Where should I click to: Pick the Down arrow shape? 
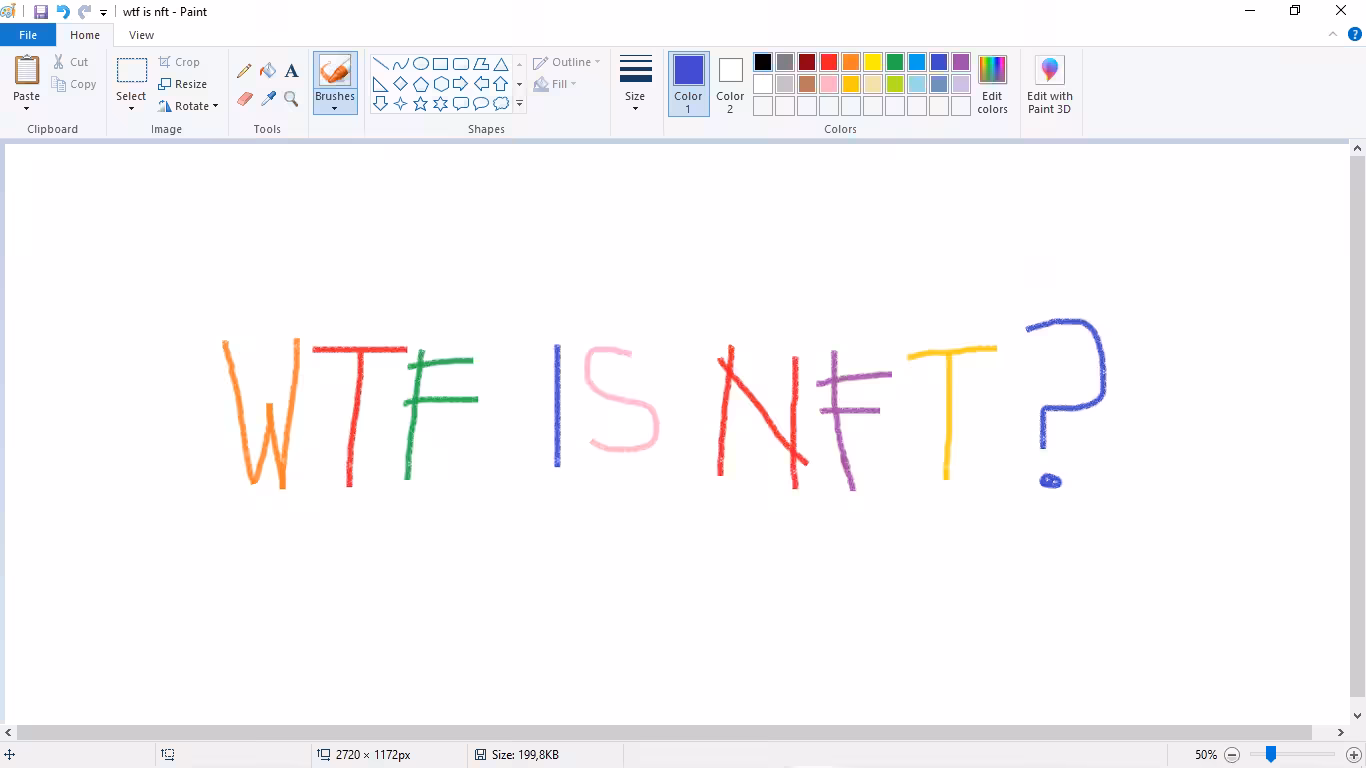coord(381,103)
